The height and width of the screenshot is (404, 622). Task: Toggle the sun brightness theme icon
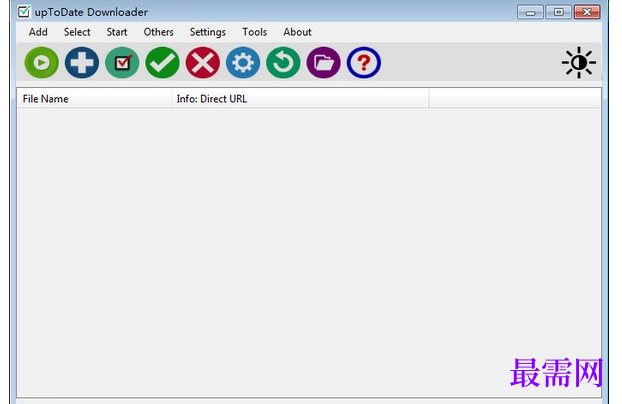coord(579,62)
